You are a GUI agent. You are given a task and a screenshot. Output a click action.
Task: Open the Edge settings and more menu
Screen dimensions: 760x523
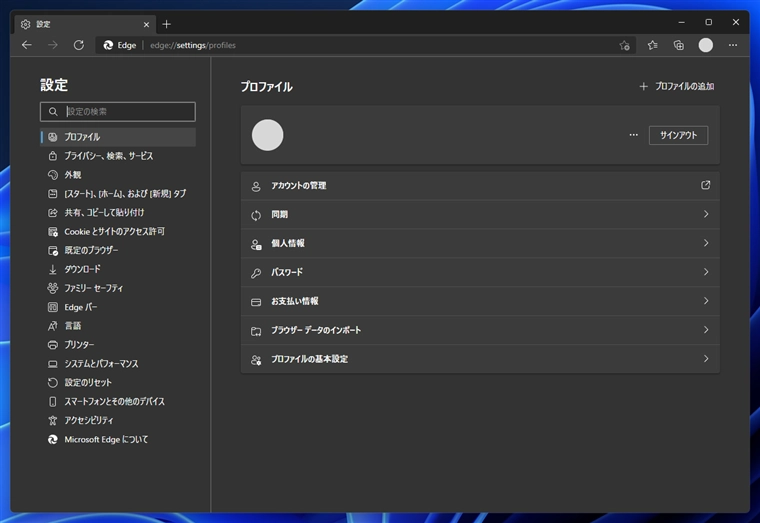(x=733, y=45)
